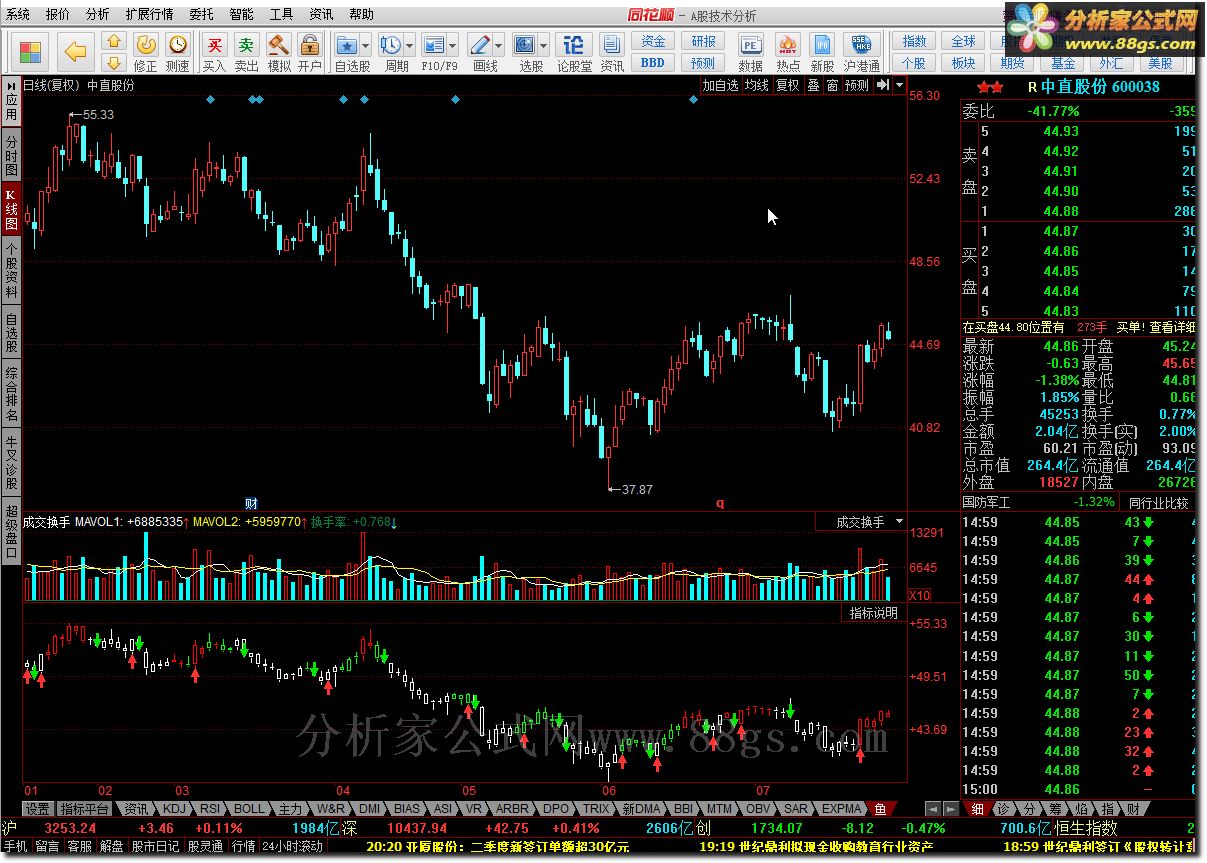Click the 财 marker below the chart
Screen dimensions: 1207x863
click(251, 502)
